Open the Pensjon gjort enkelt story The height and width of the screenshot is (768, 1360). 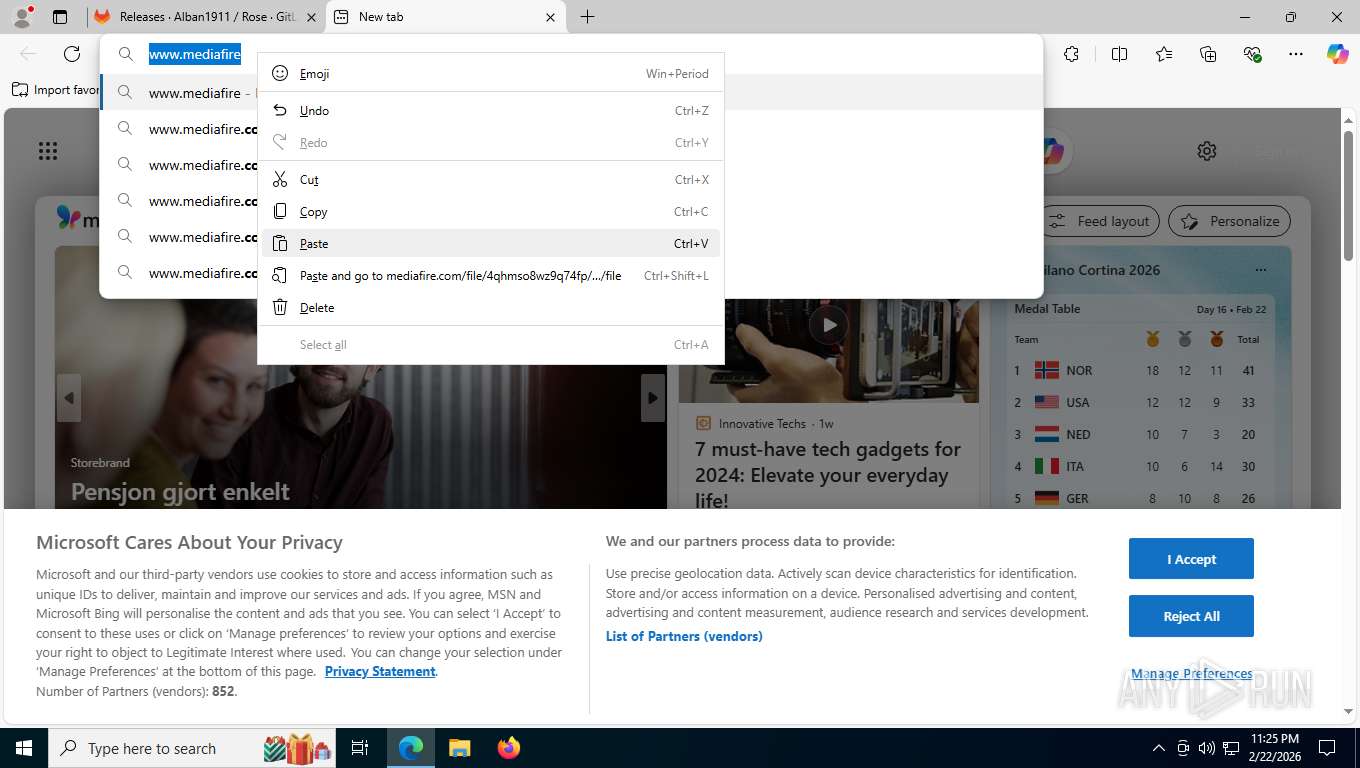[x=180, y=492]
